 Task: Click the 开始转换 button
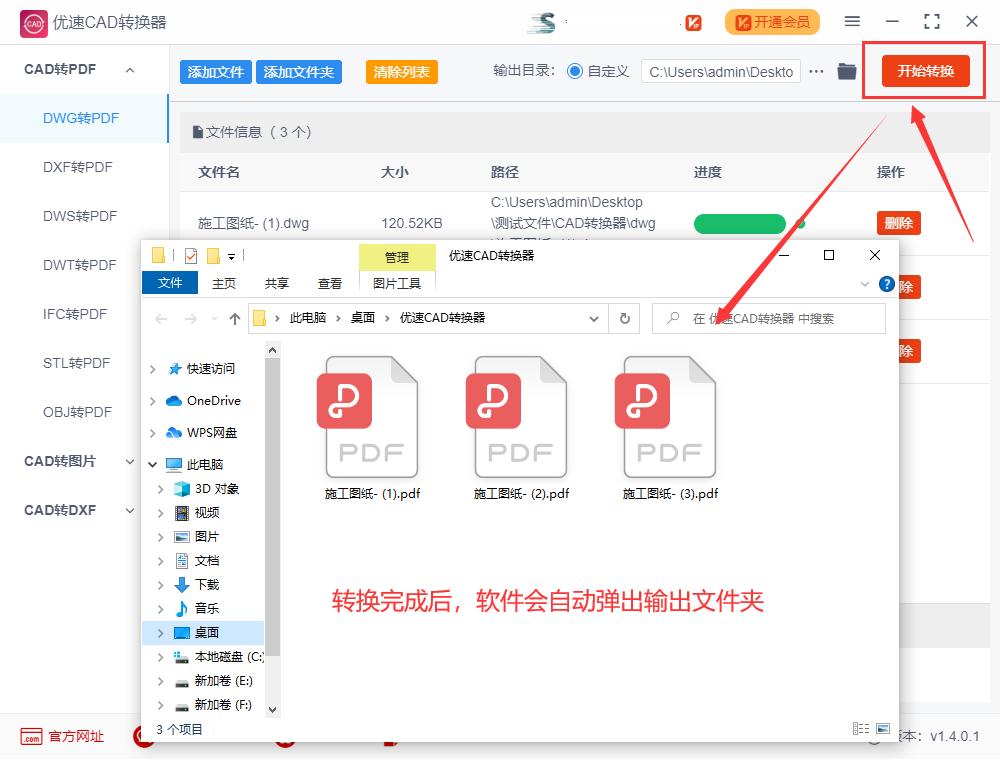coord(924,71)
